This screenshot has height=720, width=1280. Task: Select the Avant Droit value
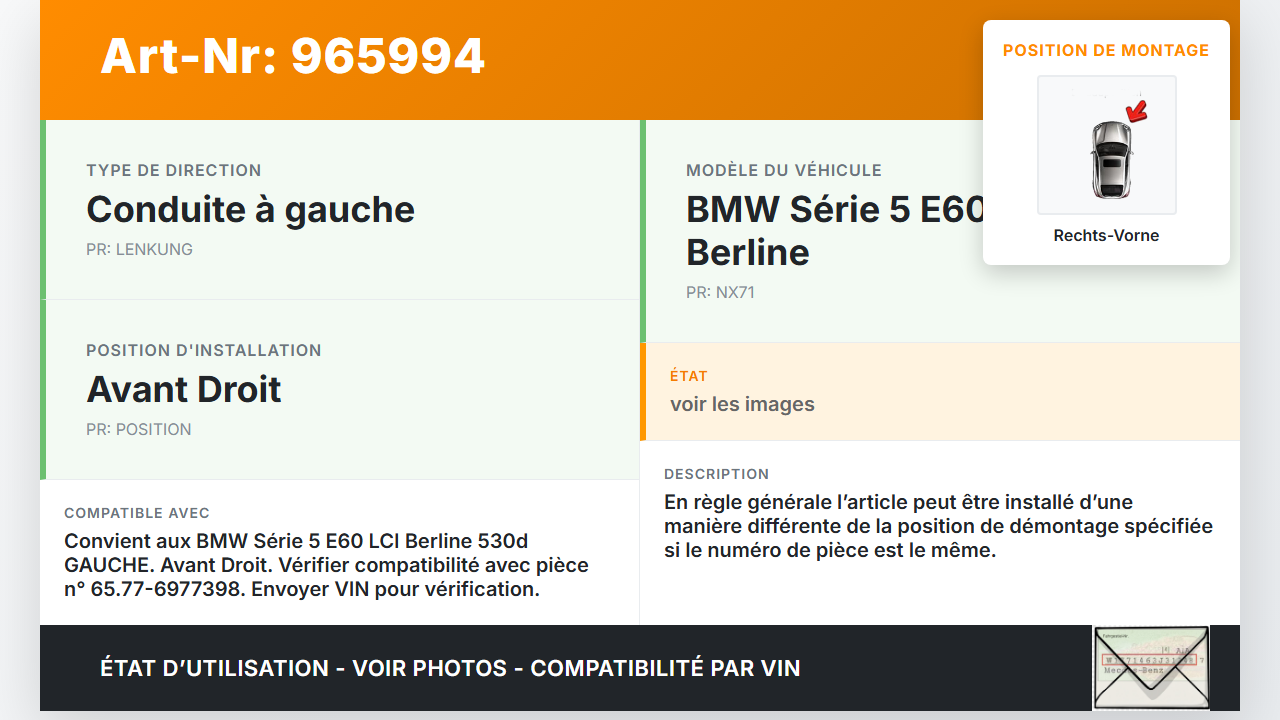[x=184, y=389]
